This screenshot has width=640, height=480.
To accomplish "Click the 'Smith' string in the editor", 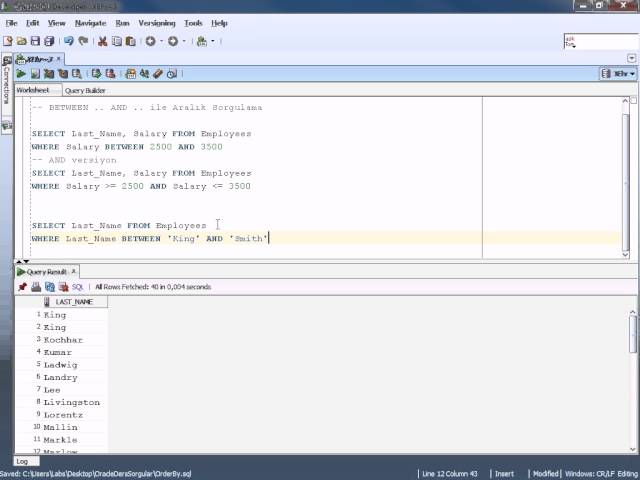I will point(248,238).
